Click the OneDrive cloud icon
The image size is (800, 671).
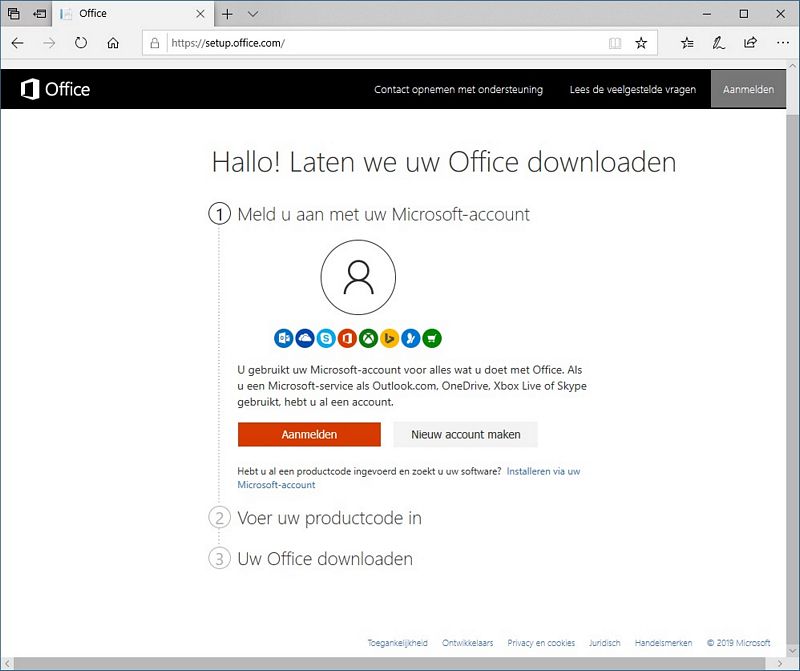tap(305, 338)
